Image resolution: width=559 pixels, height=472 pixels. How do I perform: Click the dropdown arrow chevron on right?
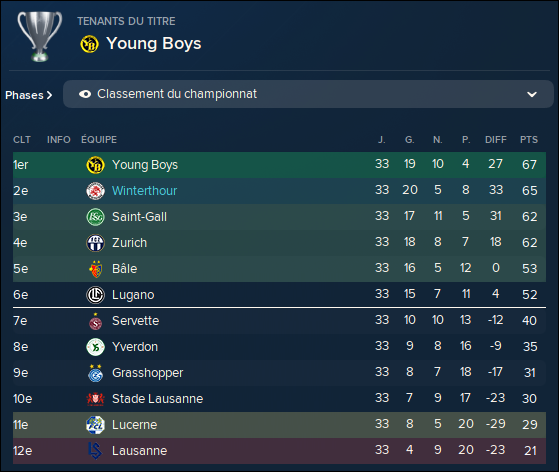pos(532,94)
